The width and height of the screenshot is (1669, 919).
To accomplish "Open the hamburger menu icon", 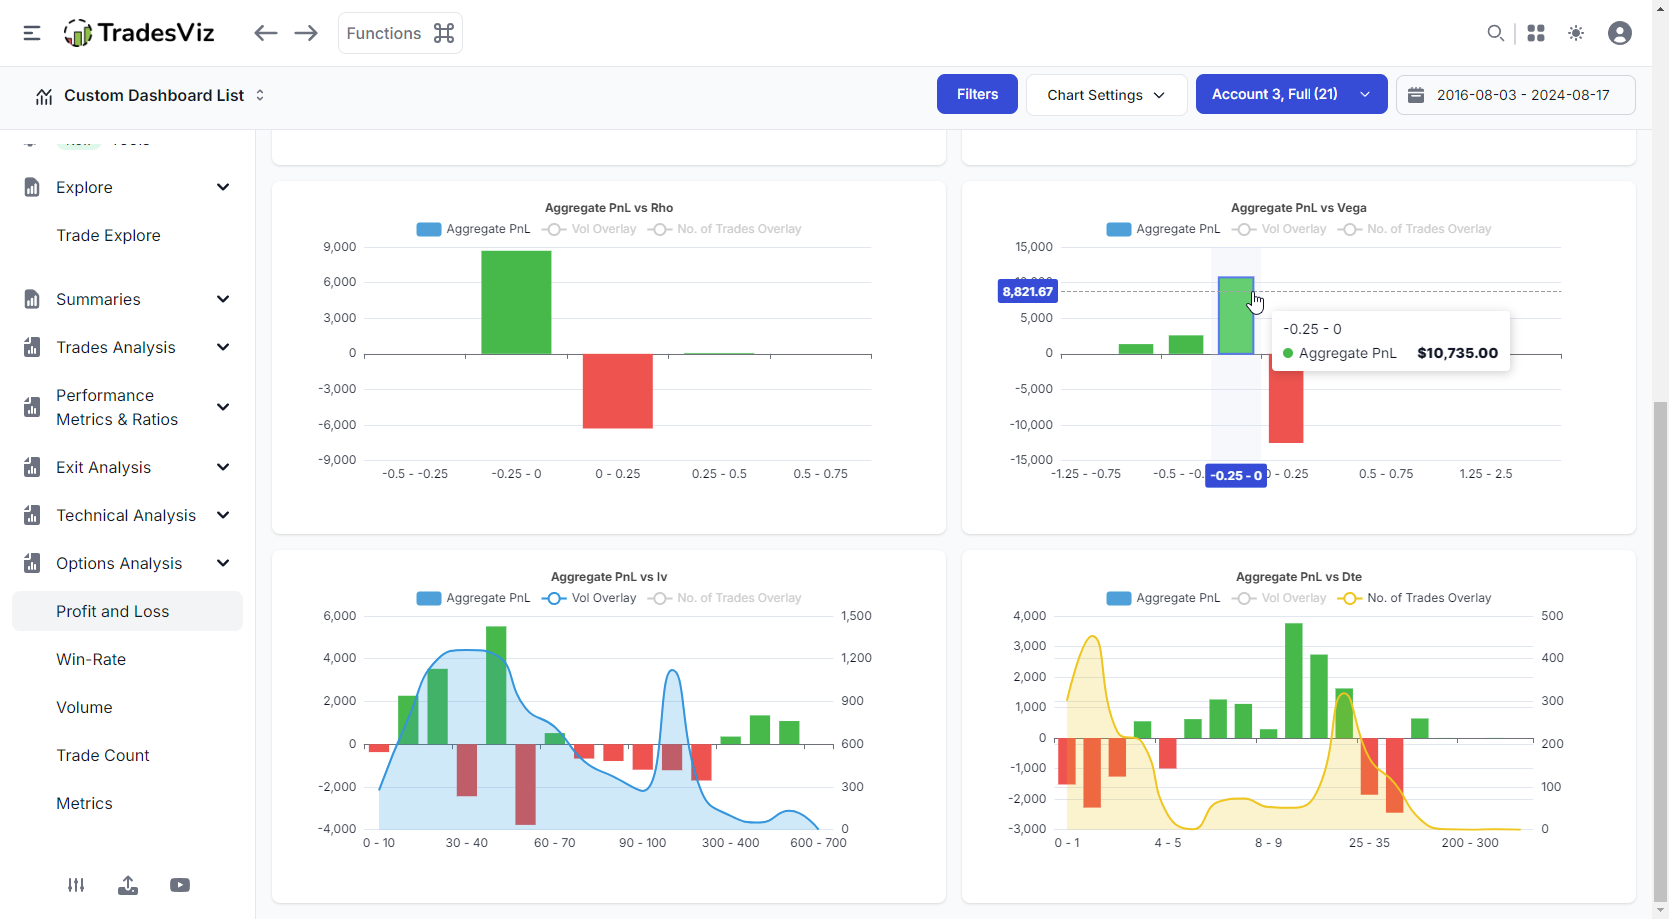I will pyautogui.click(x=32, y=33).
